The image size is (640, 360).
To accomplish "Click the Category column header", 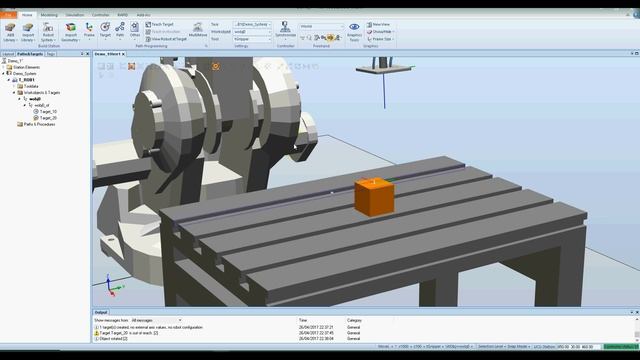I will (x=354, y=320).
